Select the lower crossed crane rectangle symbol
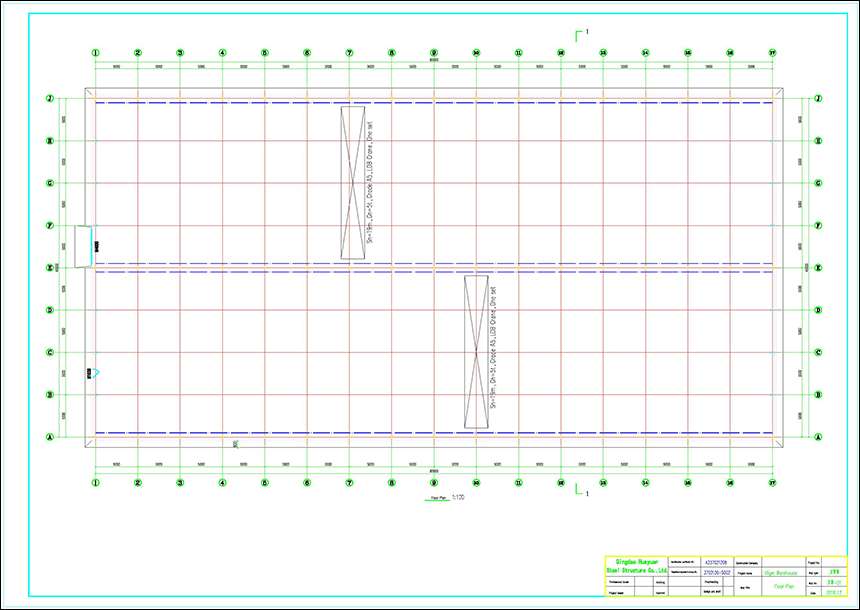Viewport: 860px width, 610px height. 476,352
